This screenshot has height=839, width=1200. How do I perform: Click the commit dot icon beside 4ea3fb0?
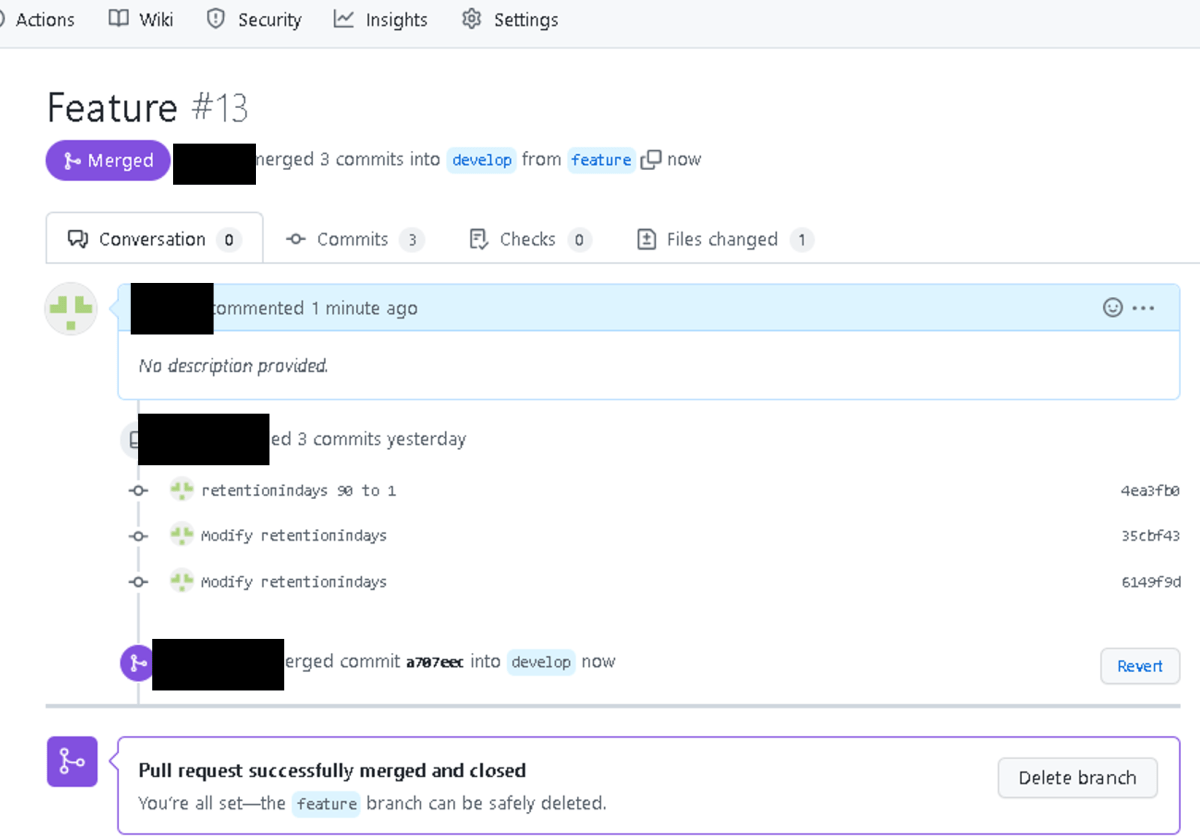138,490
